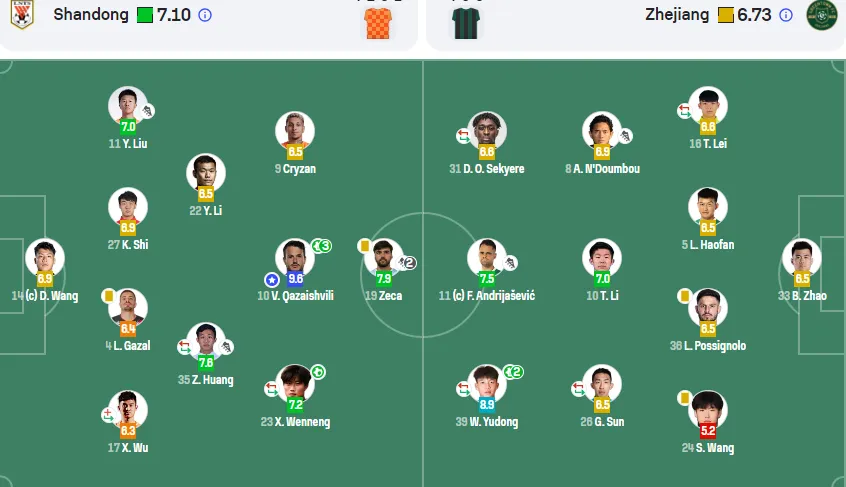This screenshot has height=487, width=846.
Task: Click the 9.6 rating badge of Qazaishvili
Action: pyautogui.click(x=295, y=278)
